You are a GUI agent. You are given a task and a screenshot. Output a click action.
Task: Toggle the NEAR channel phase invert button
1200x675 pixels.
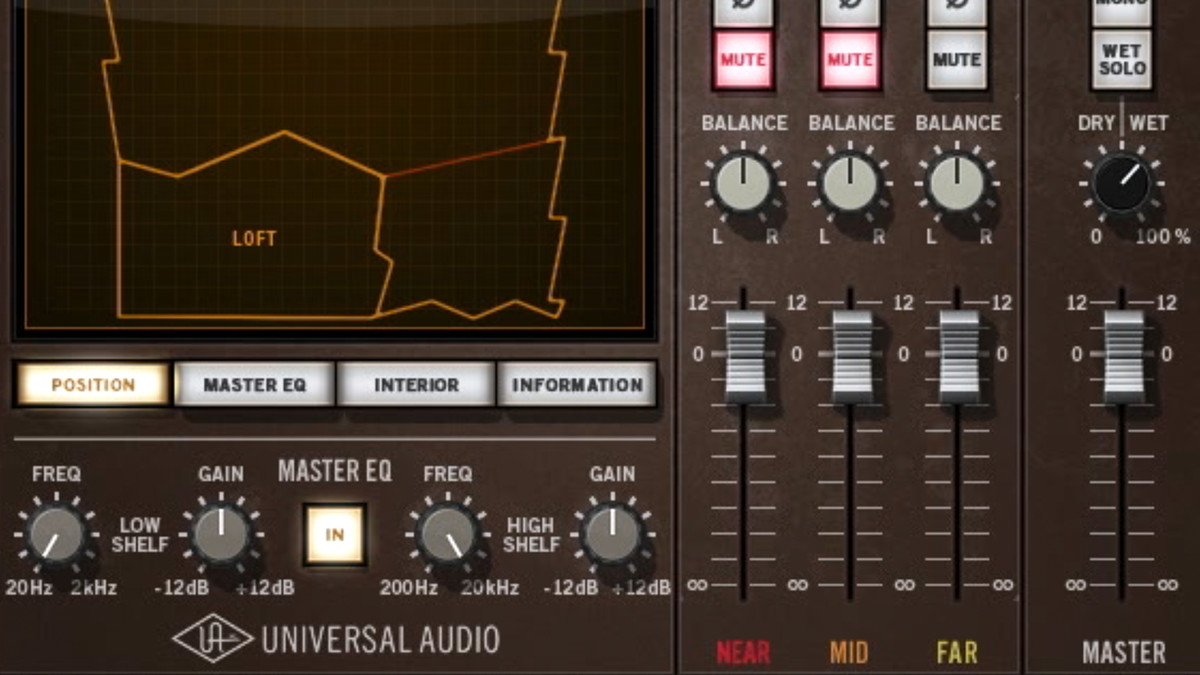[x=743, y=12]
